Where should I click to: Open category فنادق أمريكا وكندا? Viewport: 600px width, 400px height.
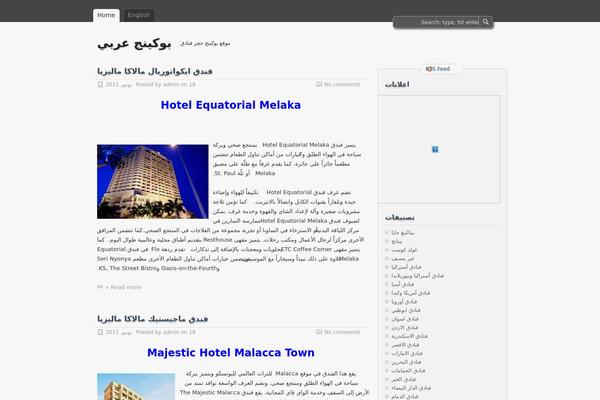pos(411,293)
